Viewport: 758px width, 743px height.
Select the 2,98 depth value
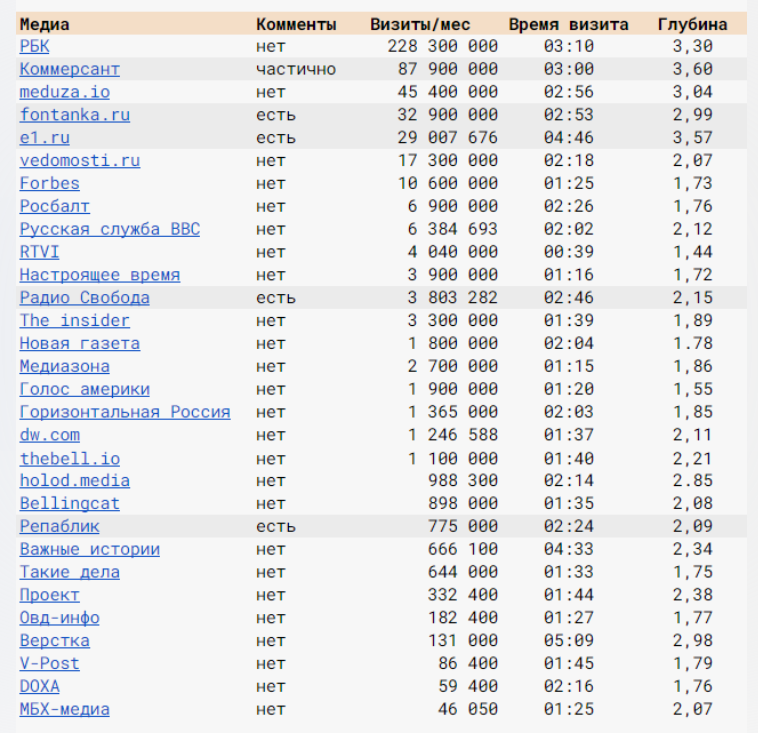click(x=692, y=641)
